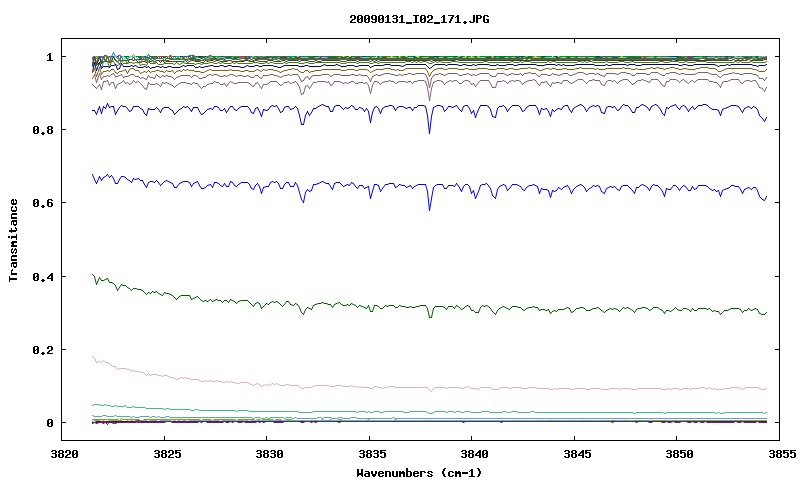Image resolution: width=800 pixels, height=480 pixels.
Task: Click the x-axis tick label 3845
Action: [x=577, y=454]
